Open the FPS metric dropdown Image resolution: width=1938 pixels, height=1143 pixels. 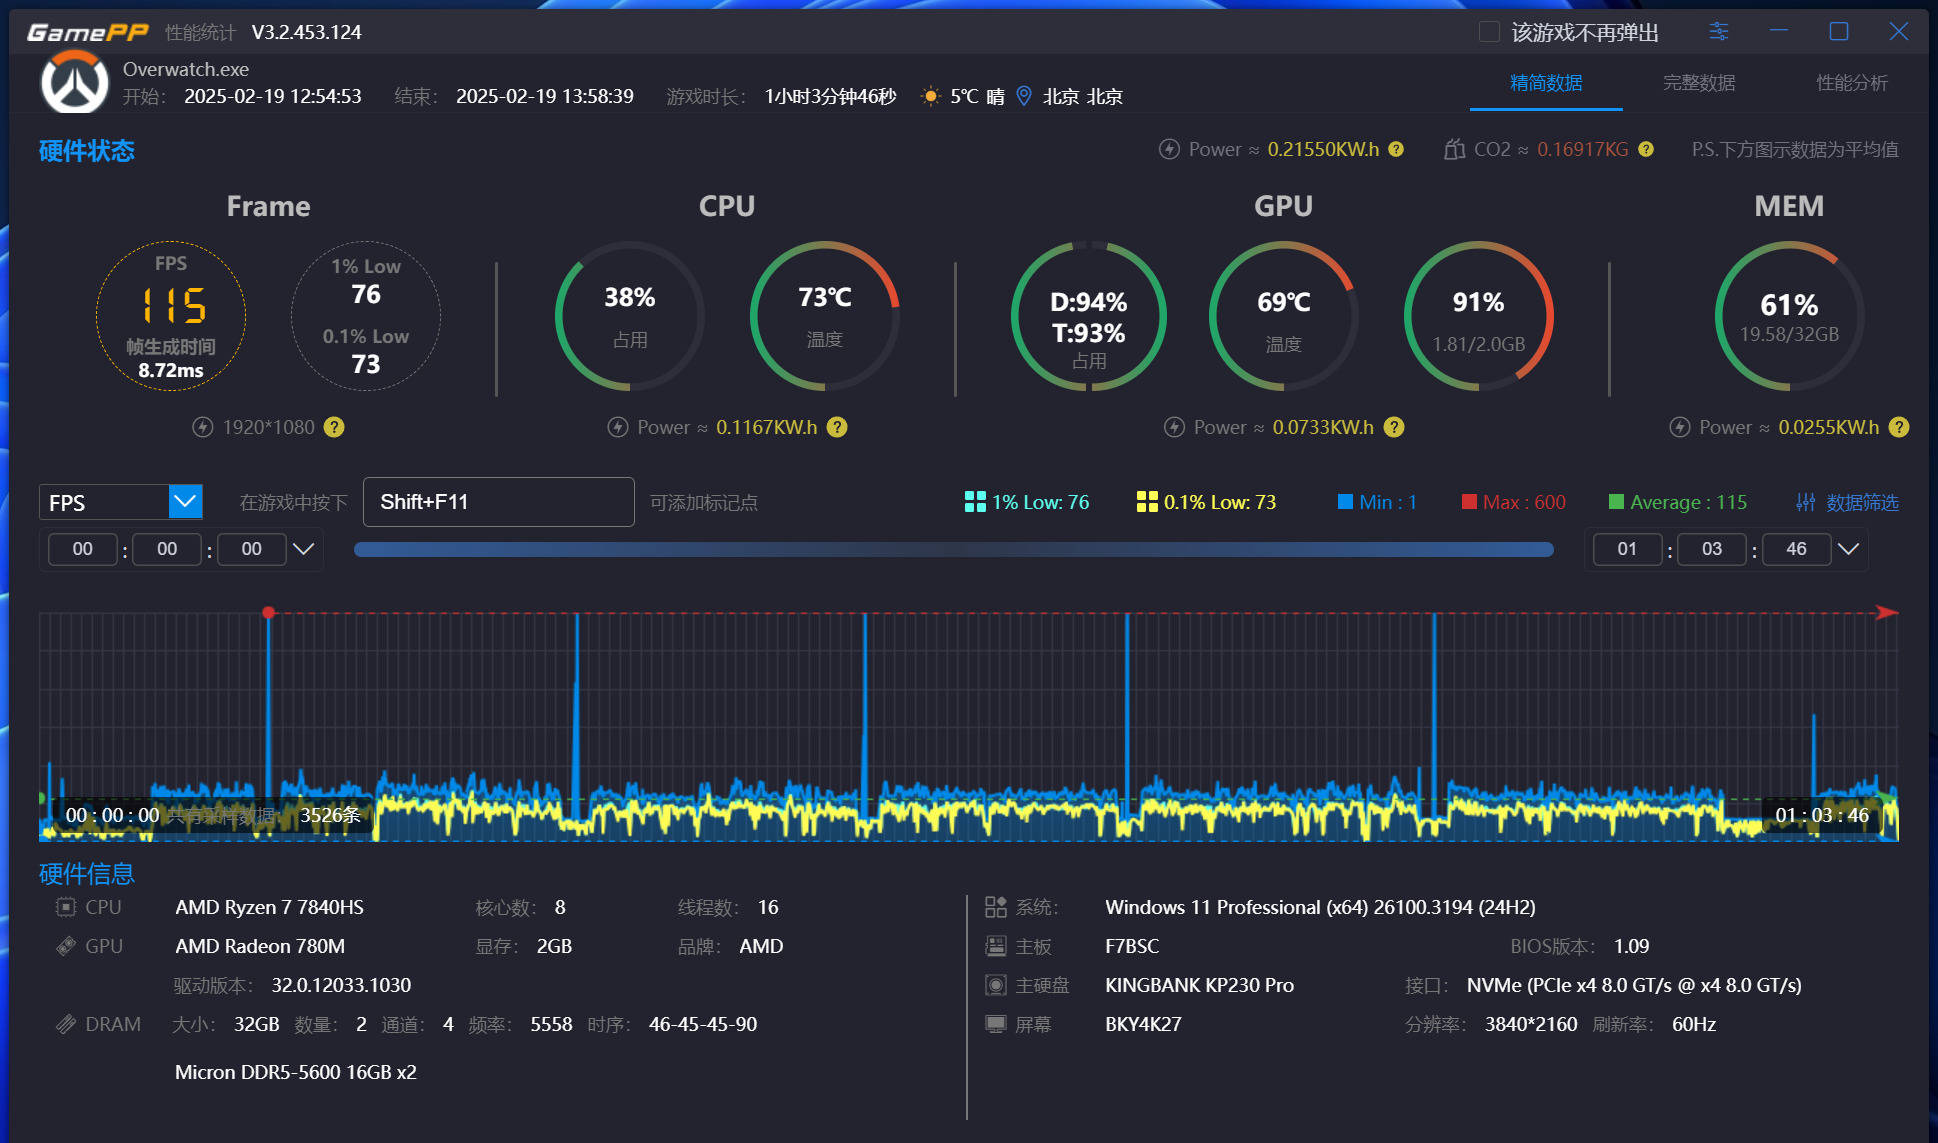185,501
